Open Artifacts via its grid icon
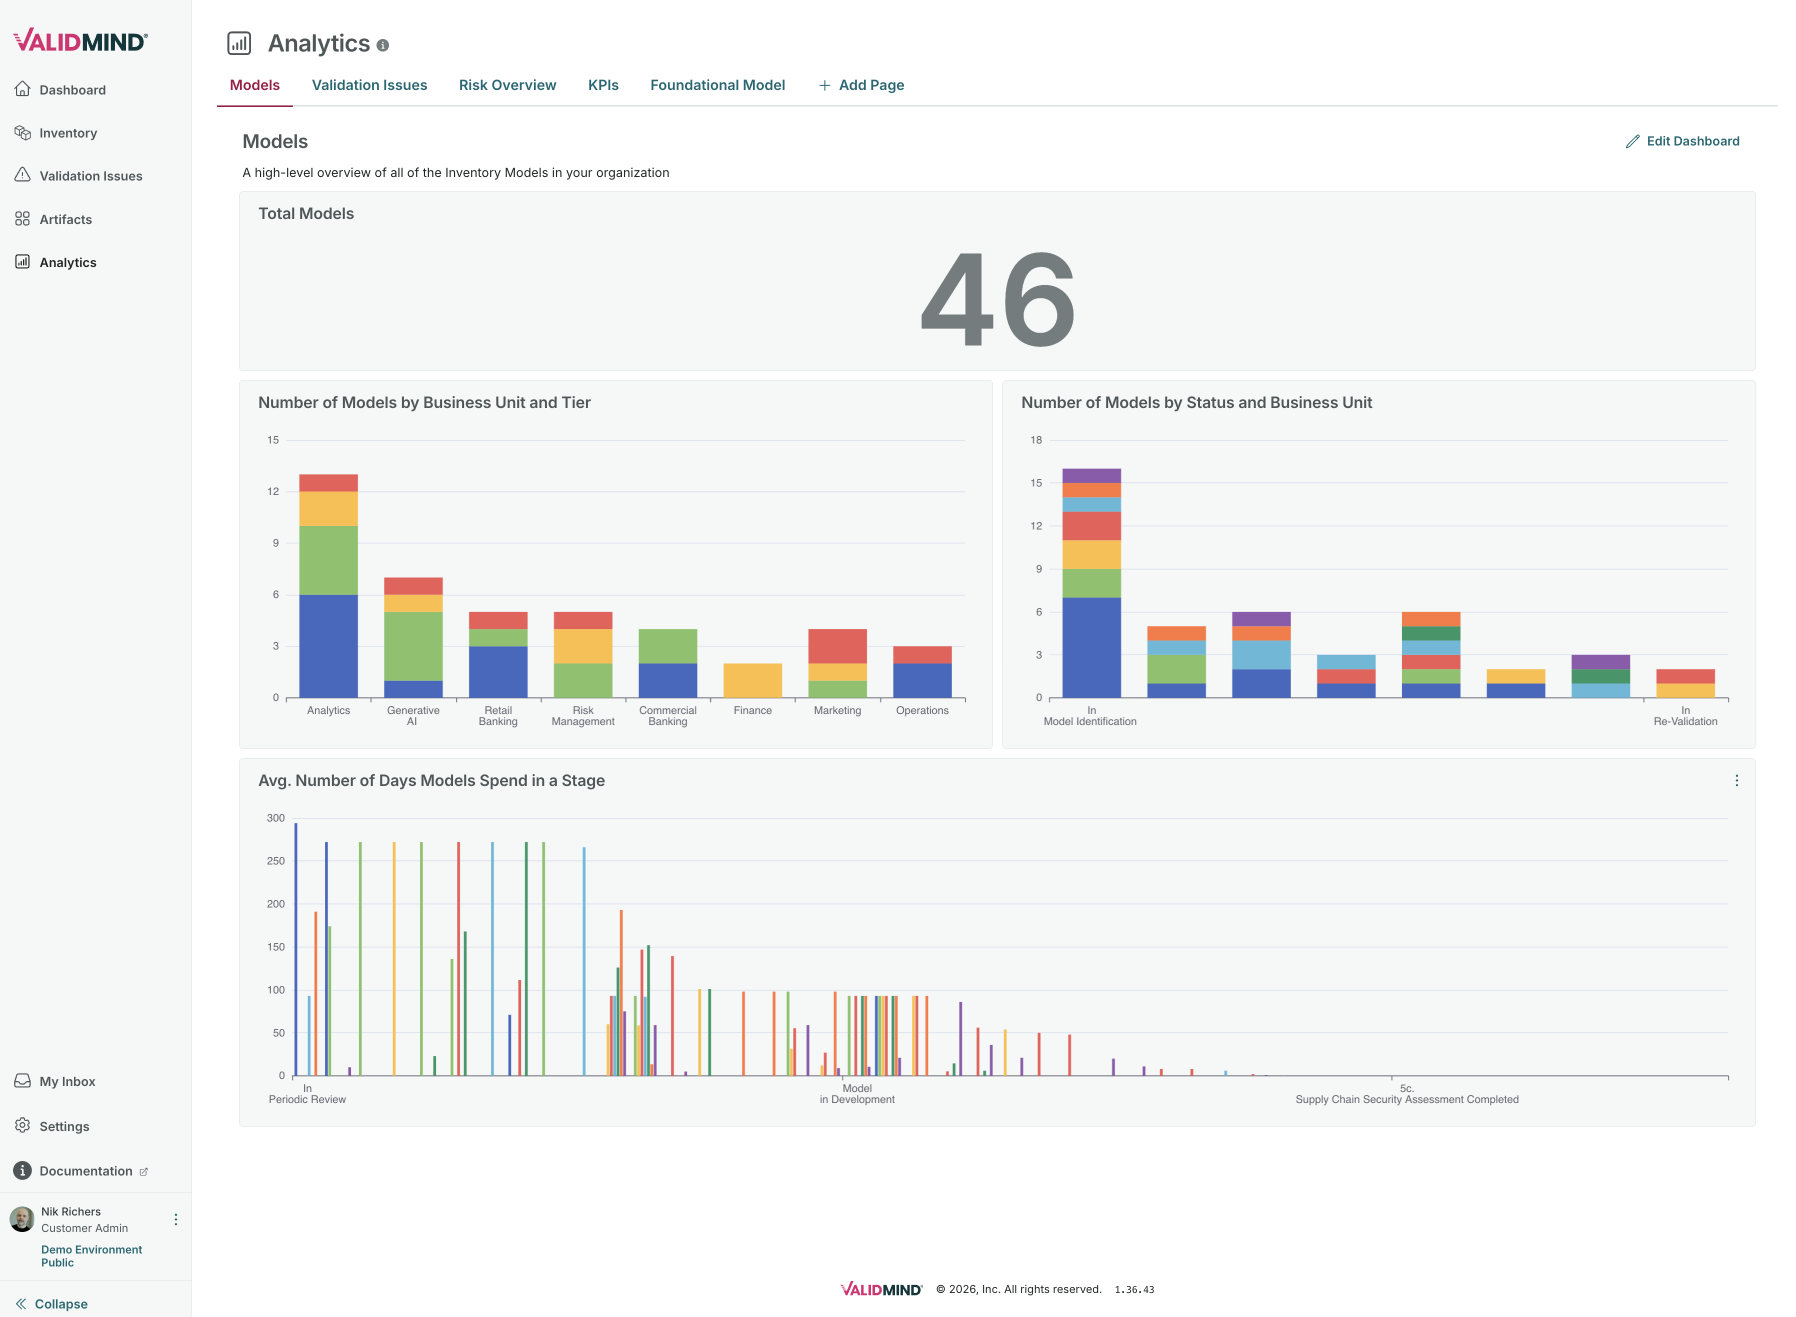Viewport: 1796px width, 1317px height. [x=22, y=219]
